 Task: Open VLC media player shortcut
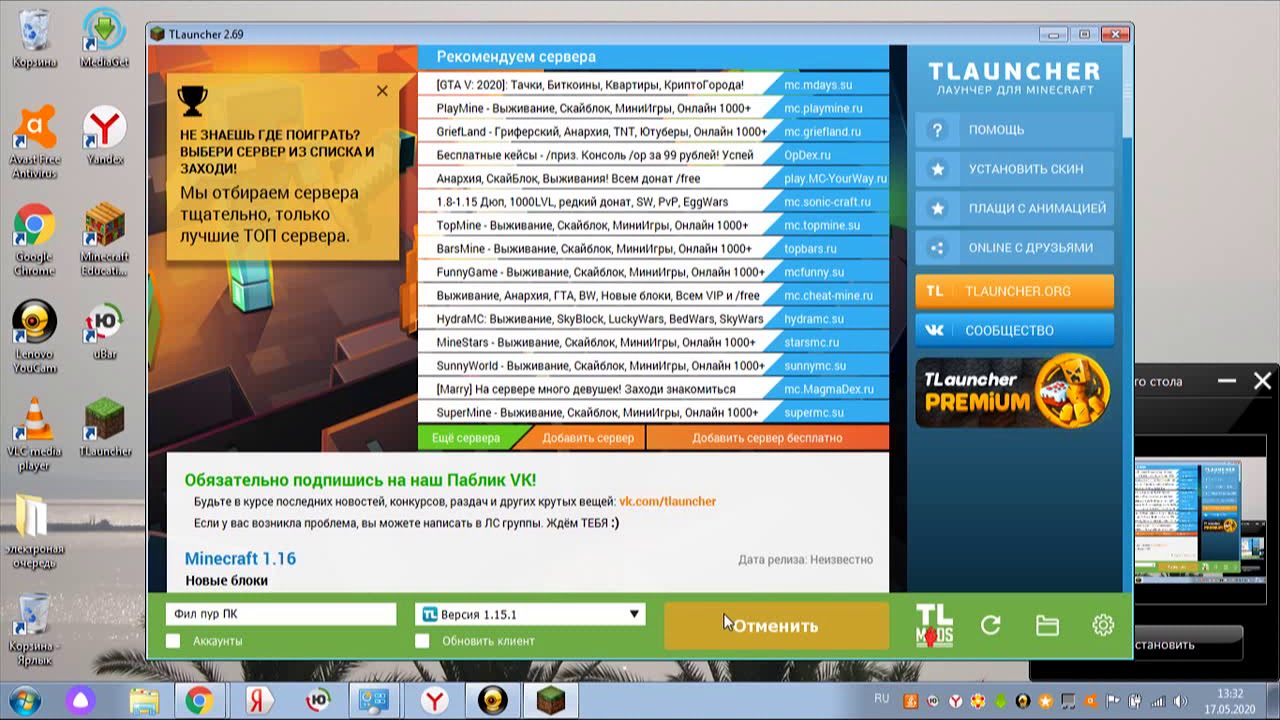point(34,434)
